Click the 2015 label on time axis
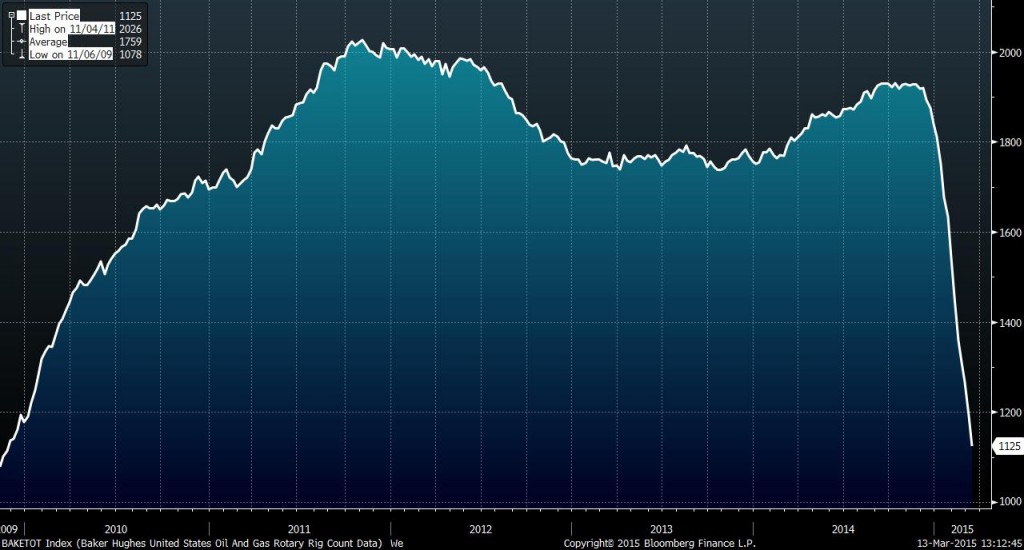The height and width of the screenshot is (550, 1024). pyautogui.click(x=961, y=528)
